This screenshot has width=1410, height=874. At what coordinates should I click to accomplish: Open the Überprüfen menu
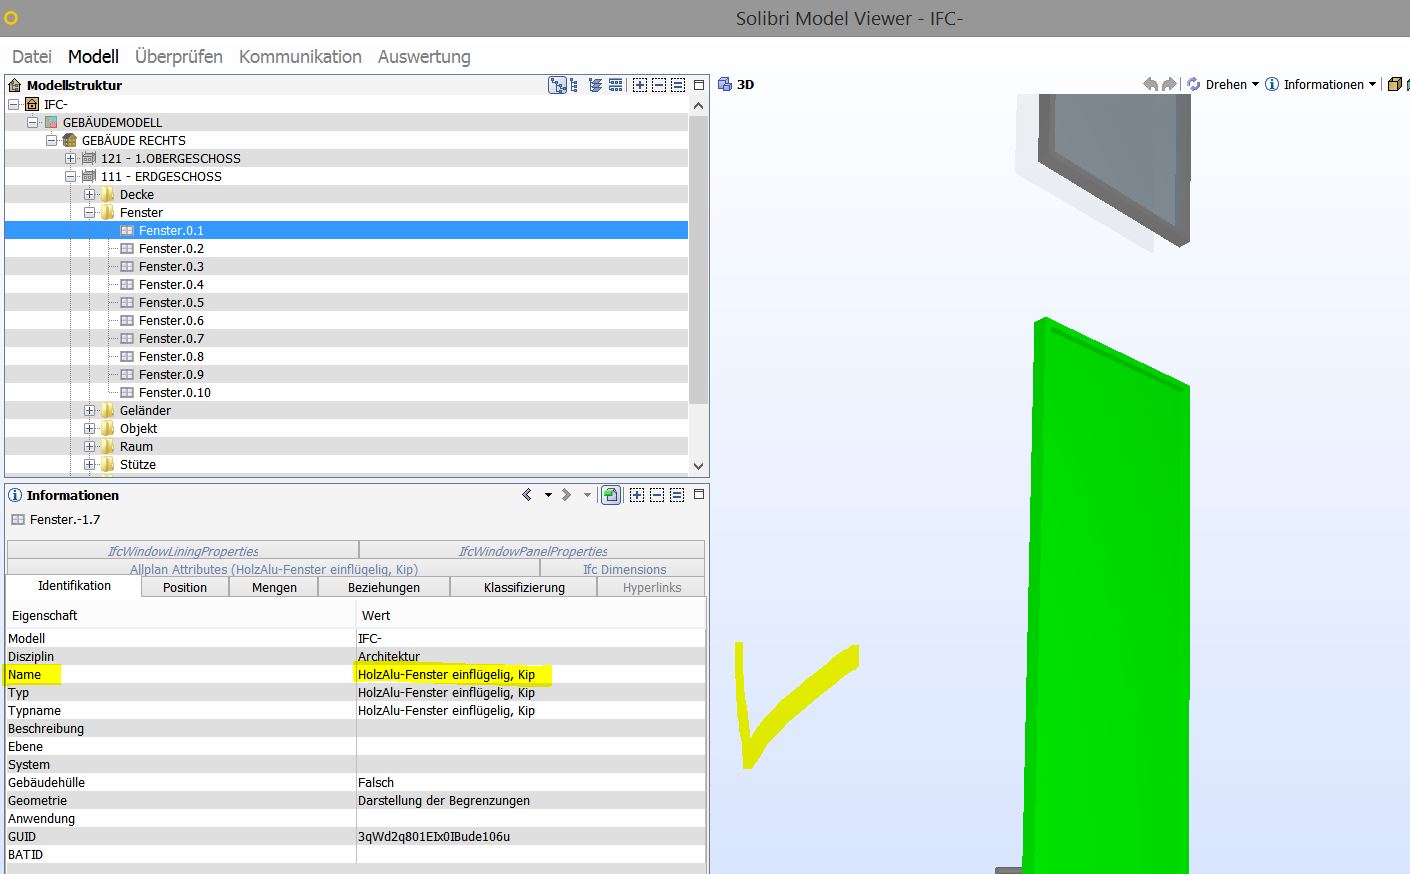(x=178, y=57)
